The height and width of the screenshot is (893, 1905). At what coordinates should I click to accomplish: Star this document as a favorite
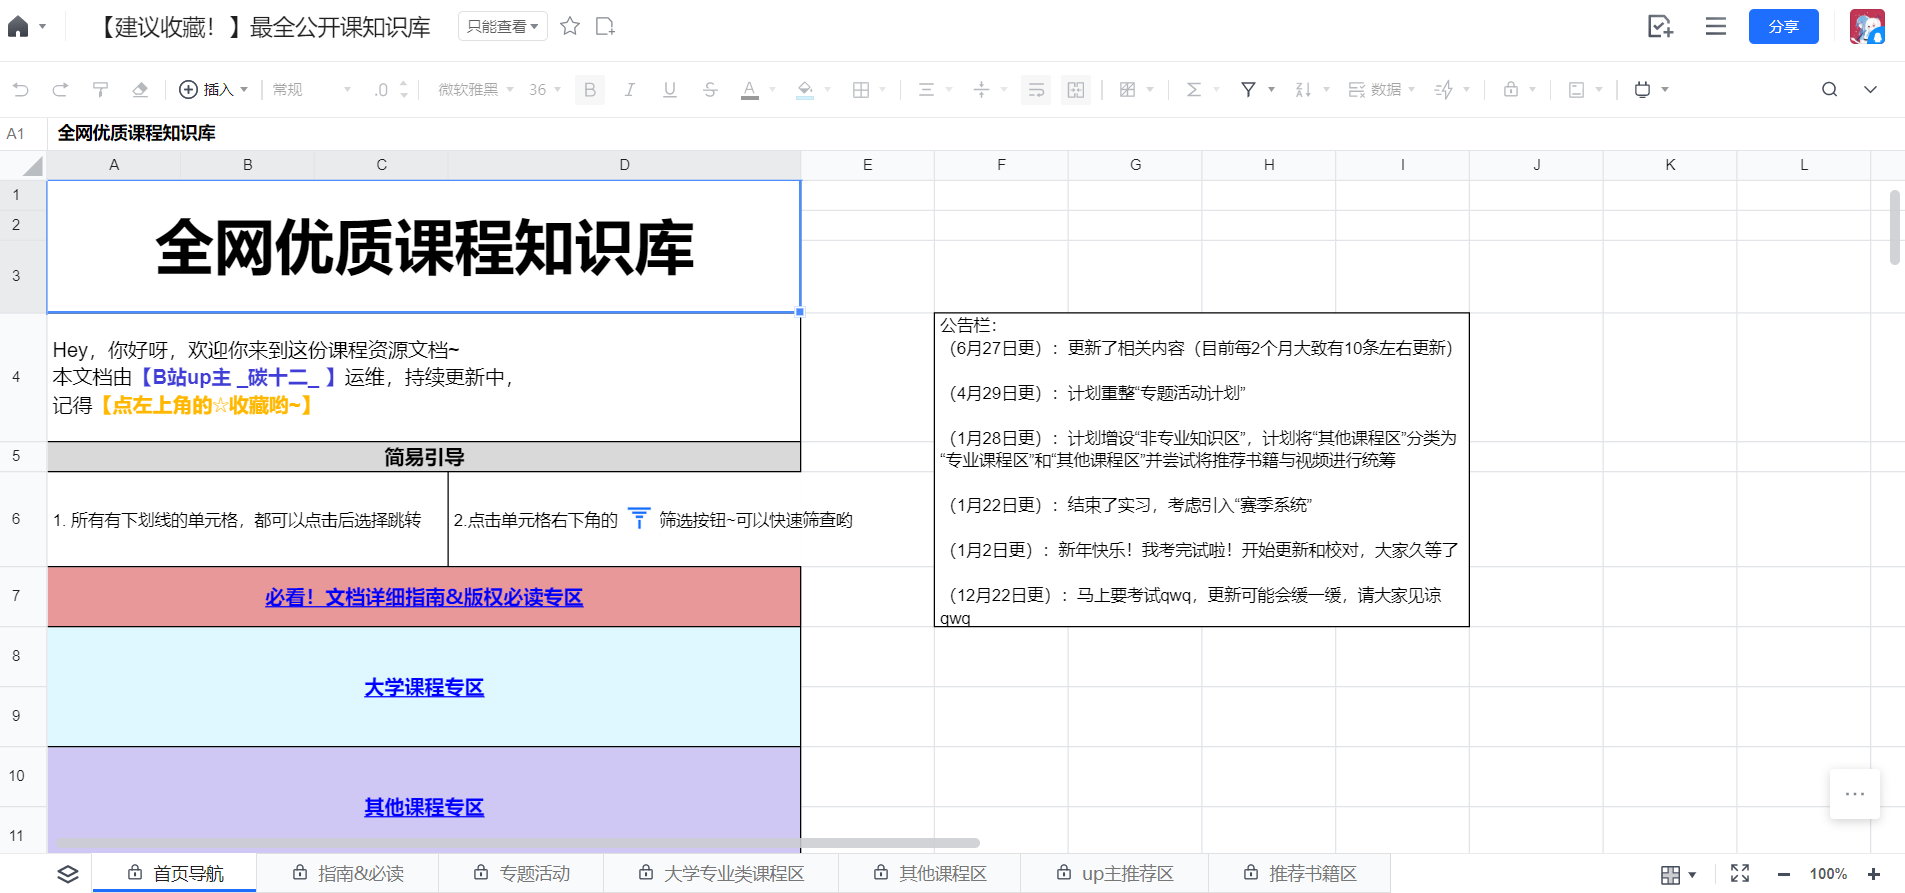point(570,26)
